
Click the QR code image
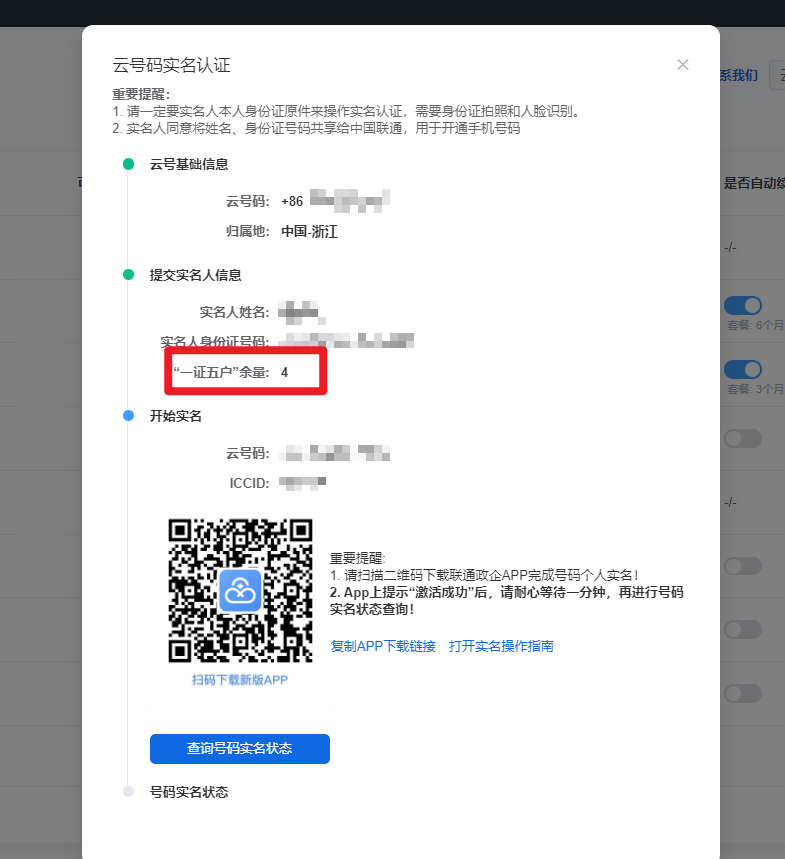(240, 591)
